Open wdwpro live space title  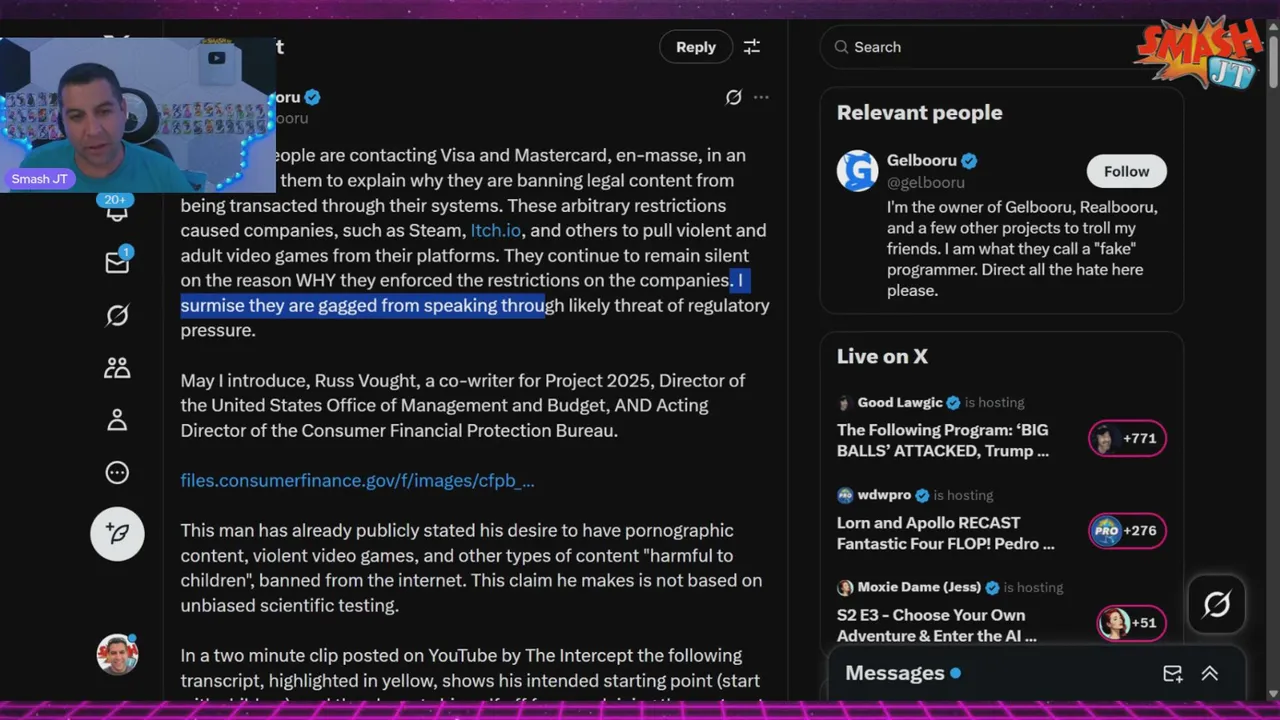coord(945,533)
